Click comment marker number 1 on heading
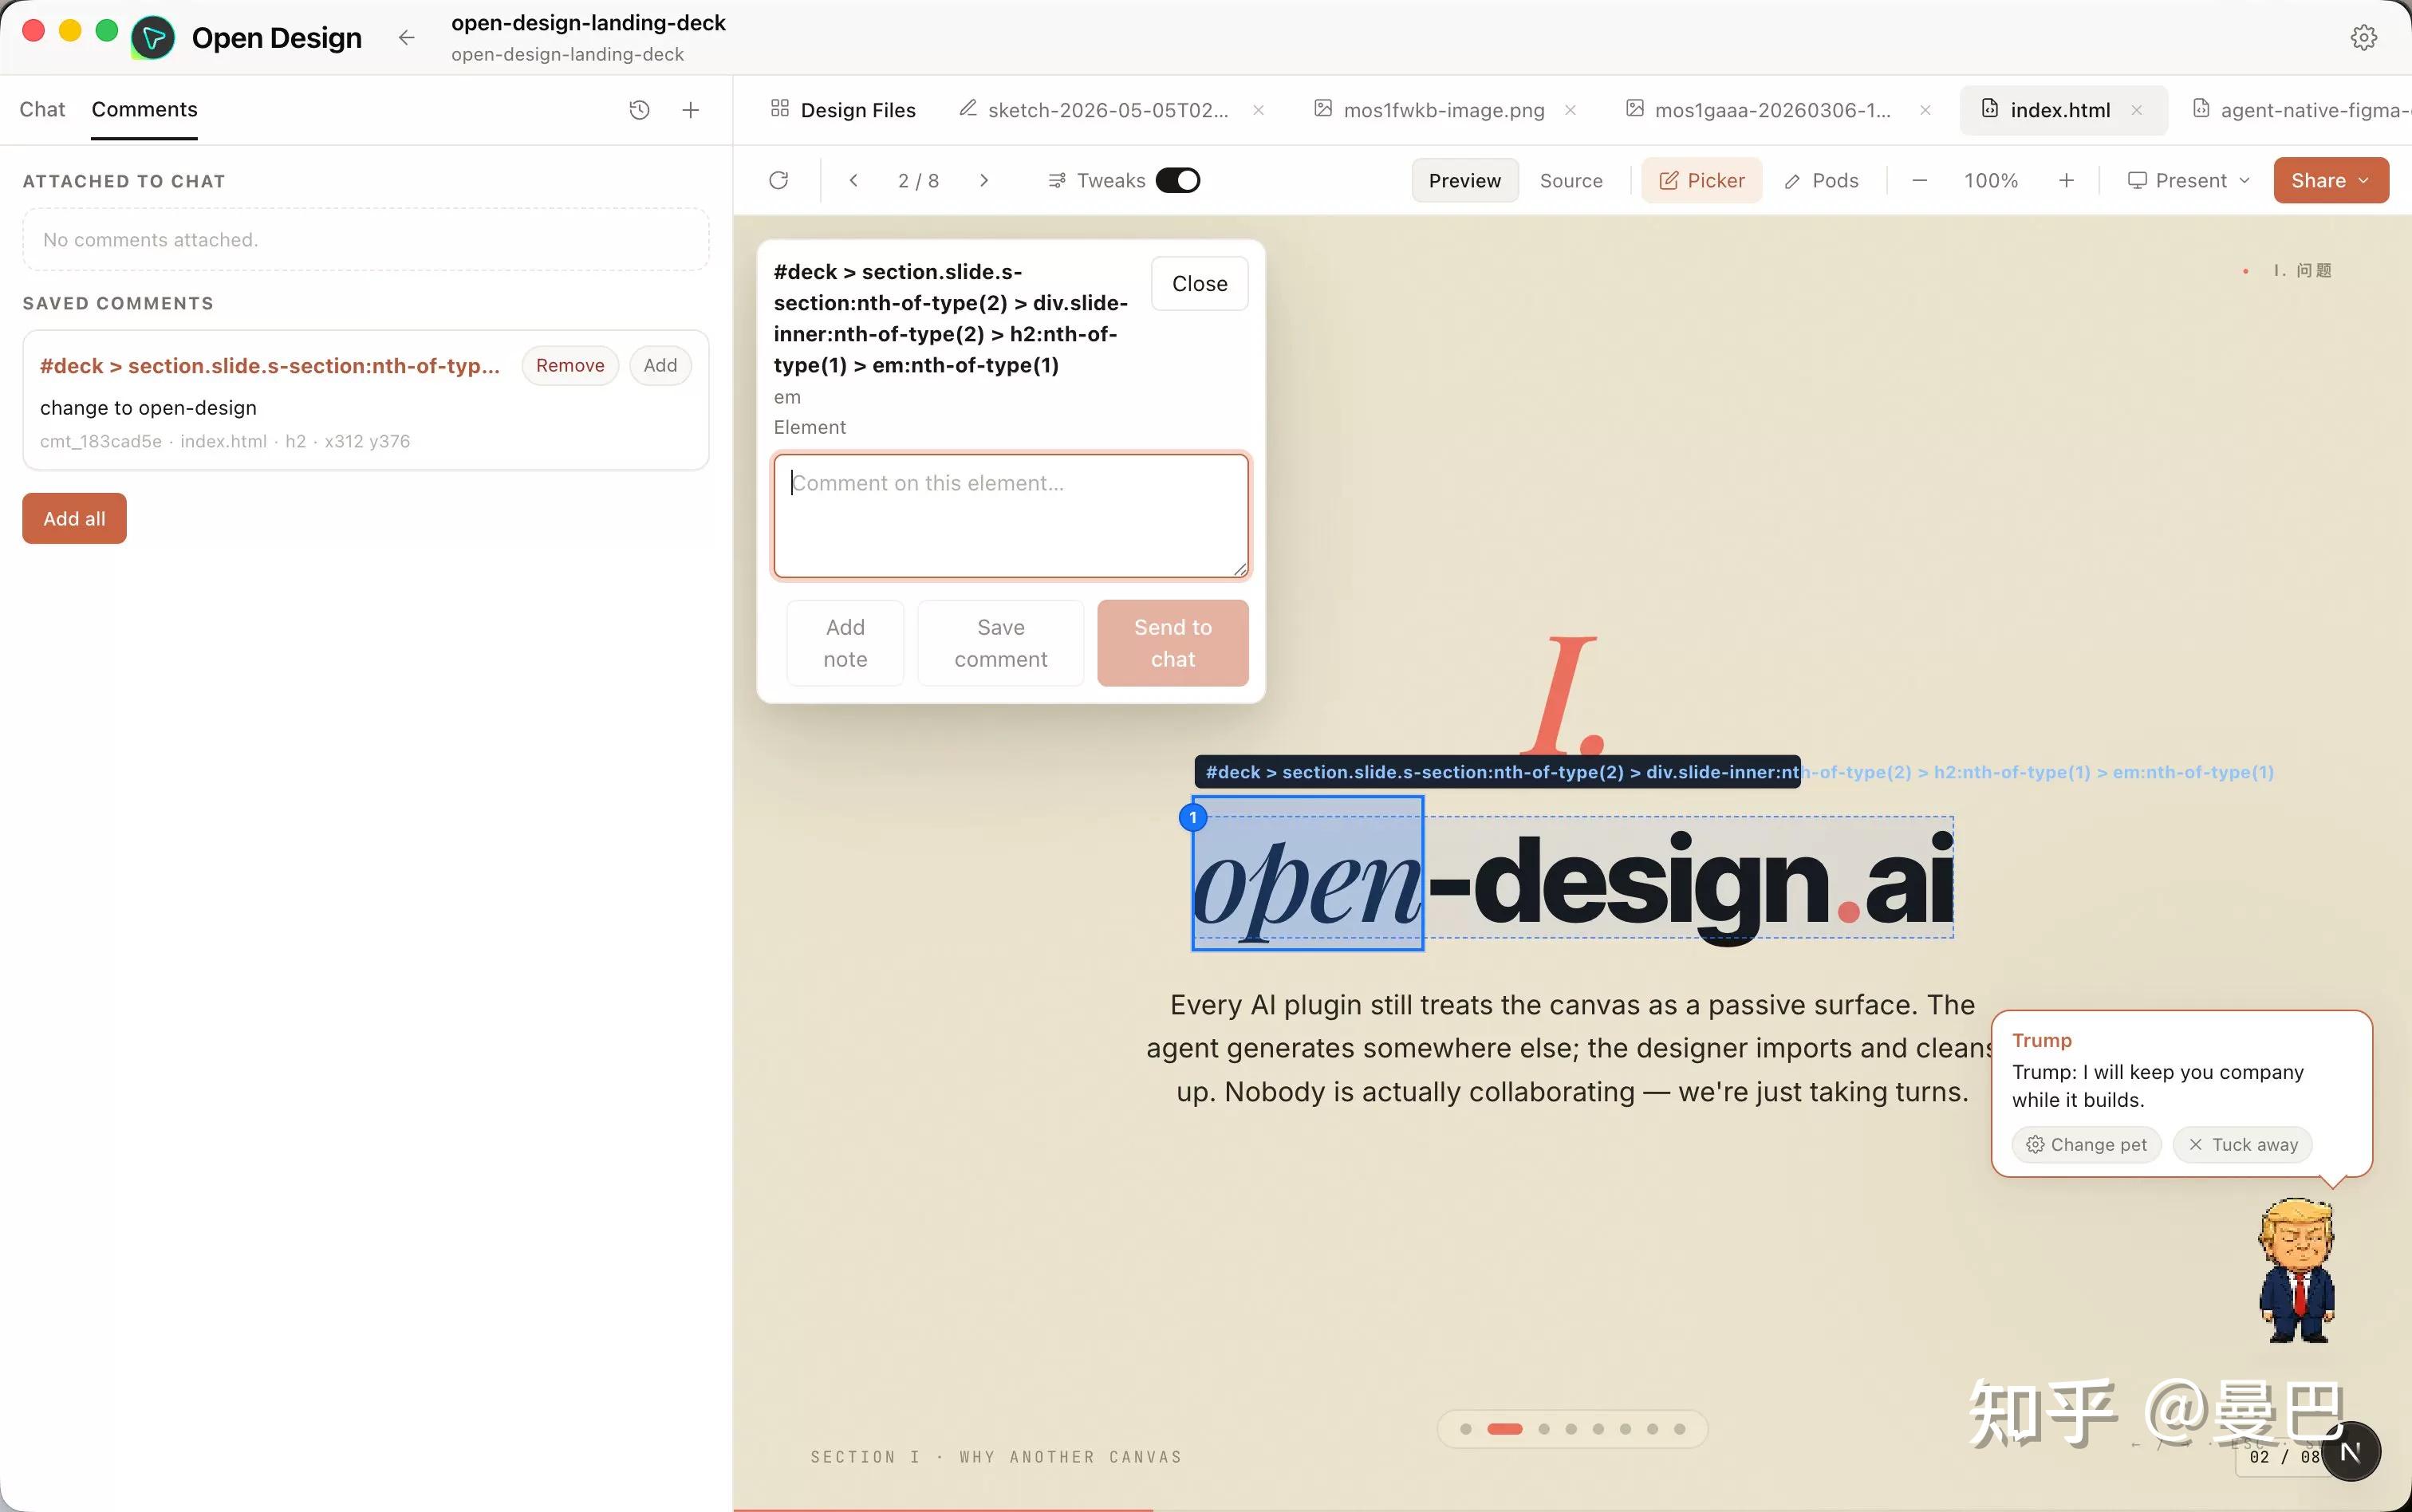2412x1512 pixels. (x=1192, y=818)
